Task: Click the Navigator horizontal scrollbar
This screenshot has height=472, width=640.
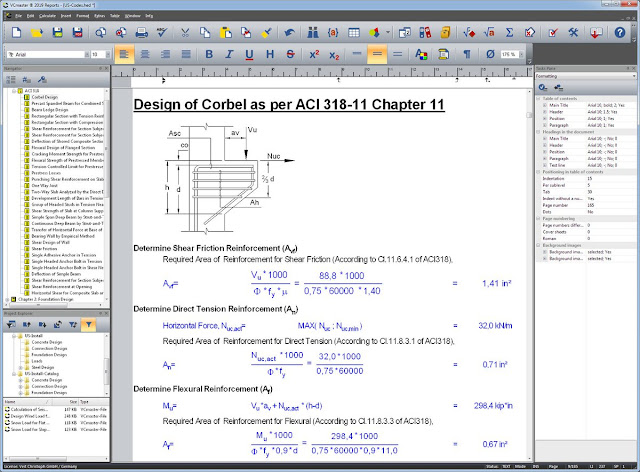Action: point(53,305)
